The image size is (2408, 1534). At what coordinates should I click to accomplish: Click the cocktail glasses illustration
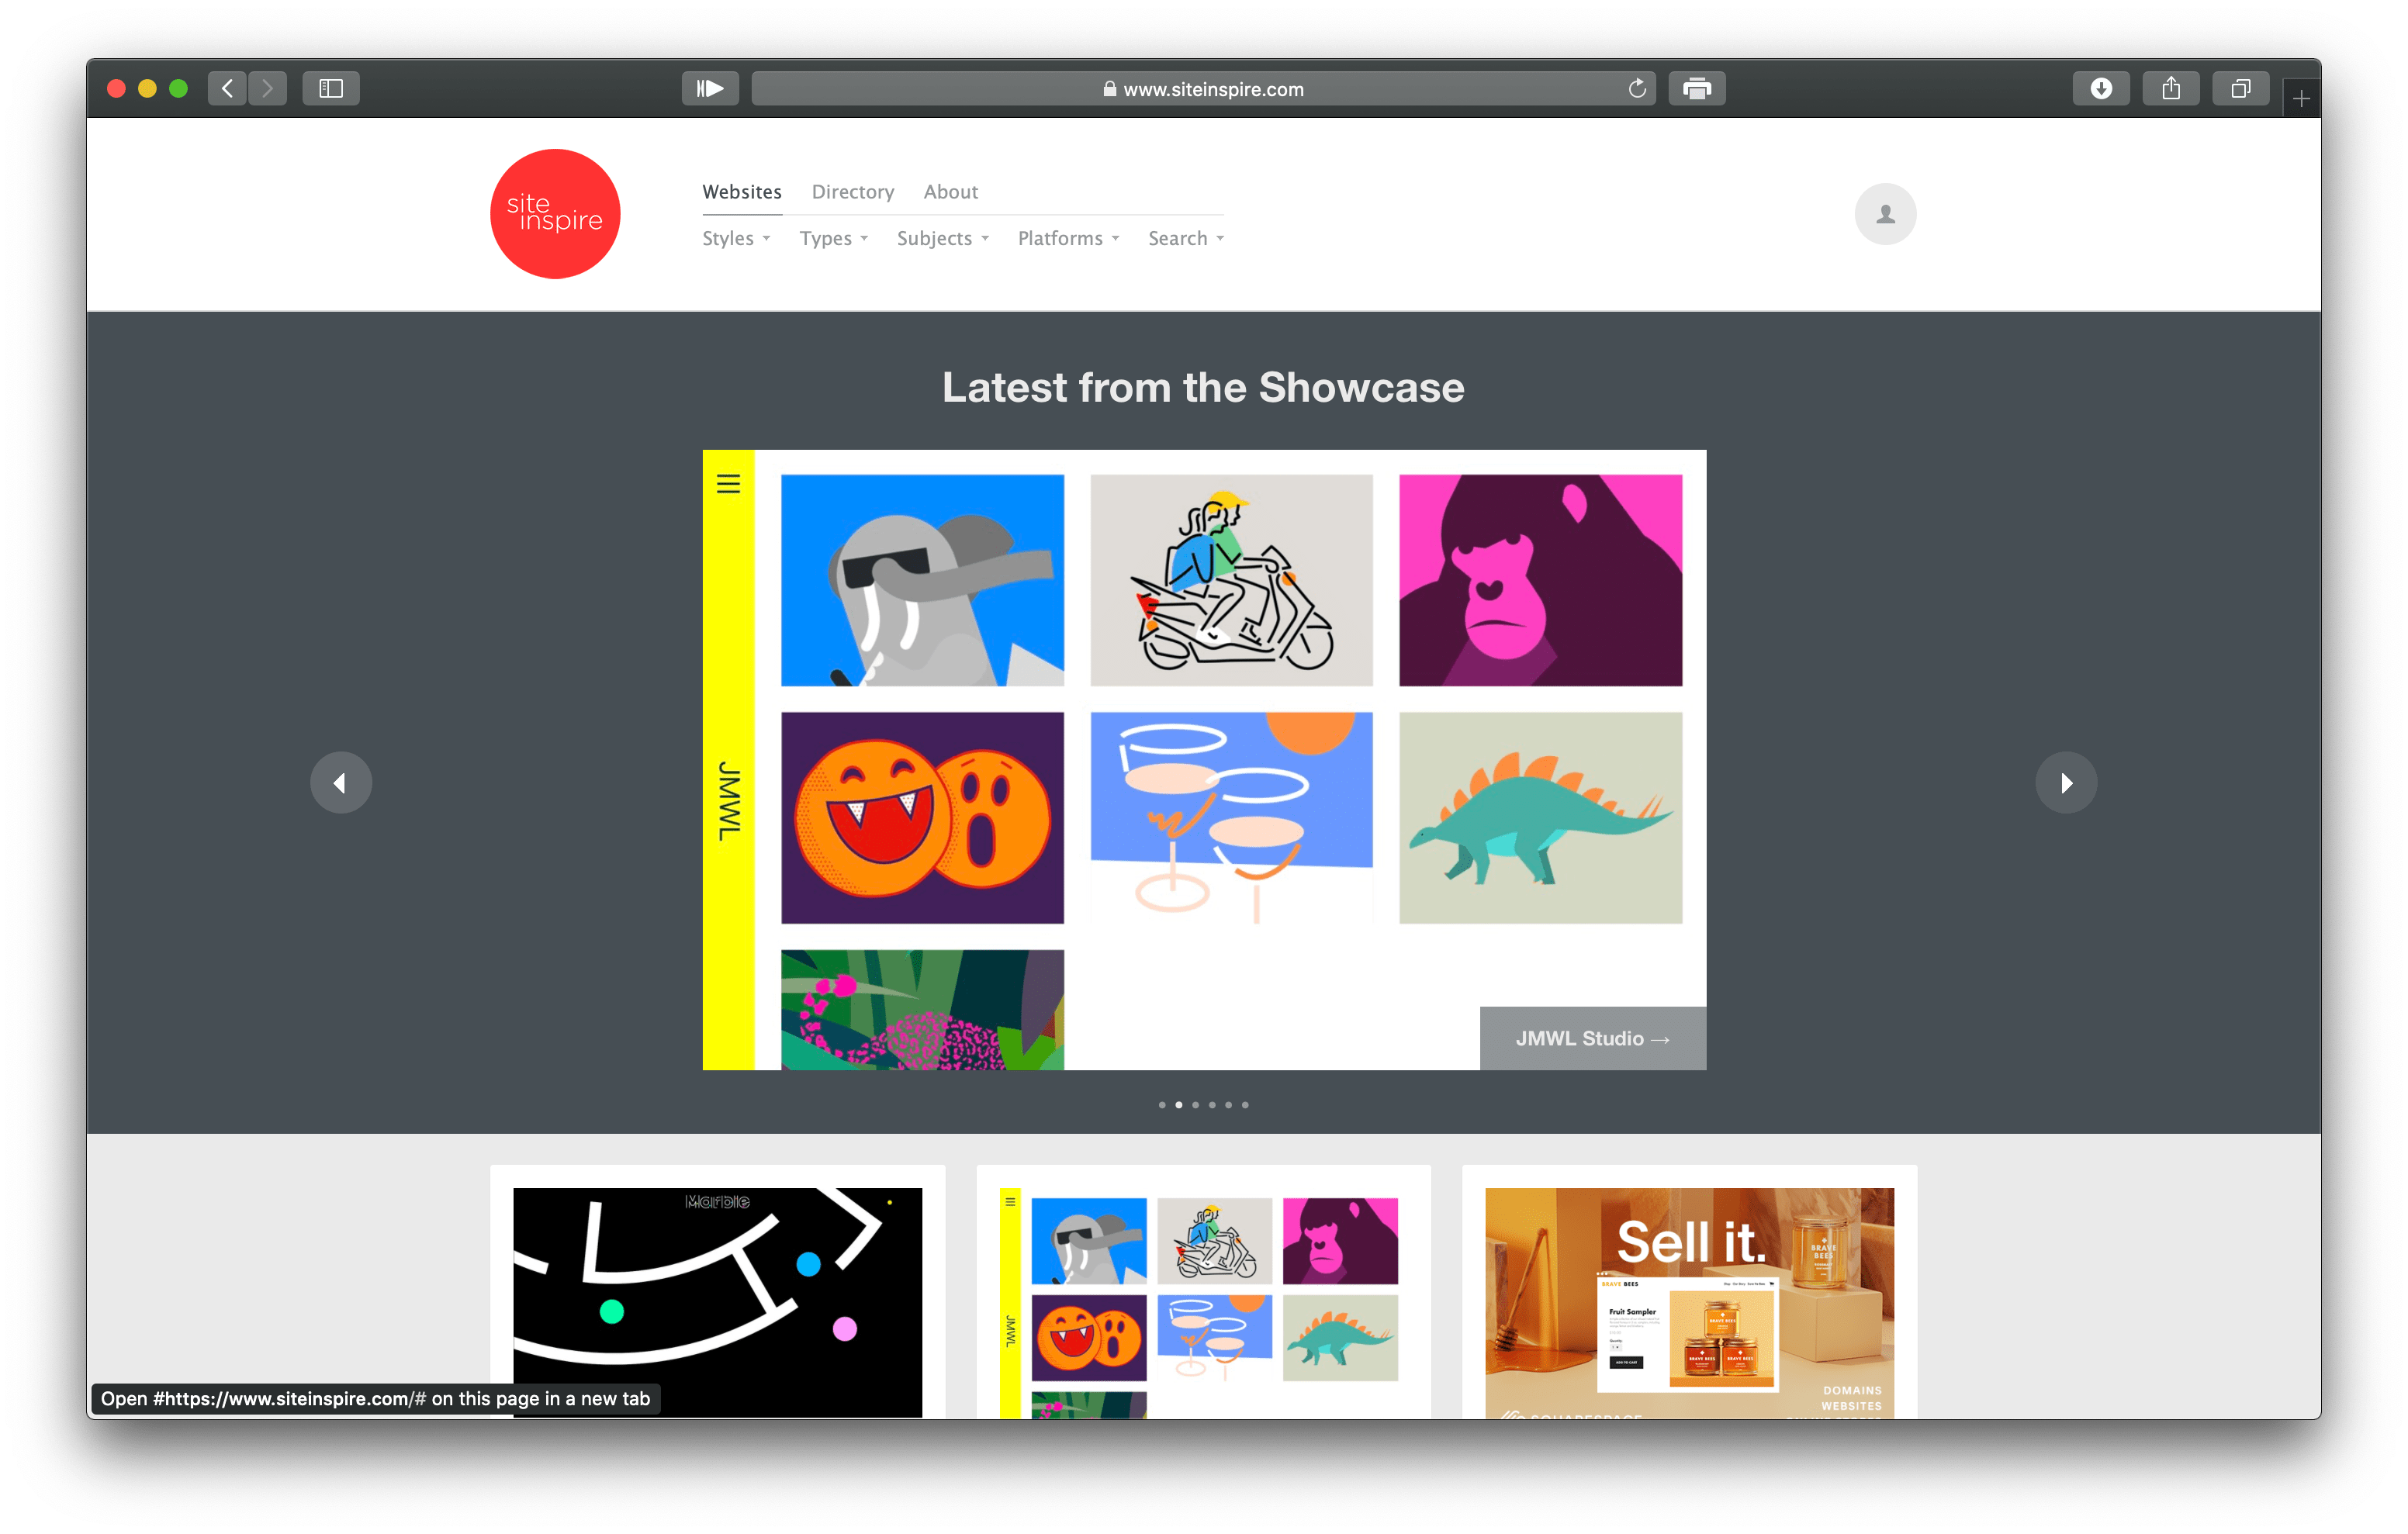[1231, 818]
